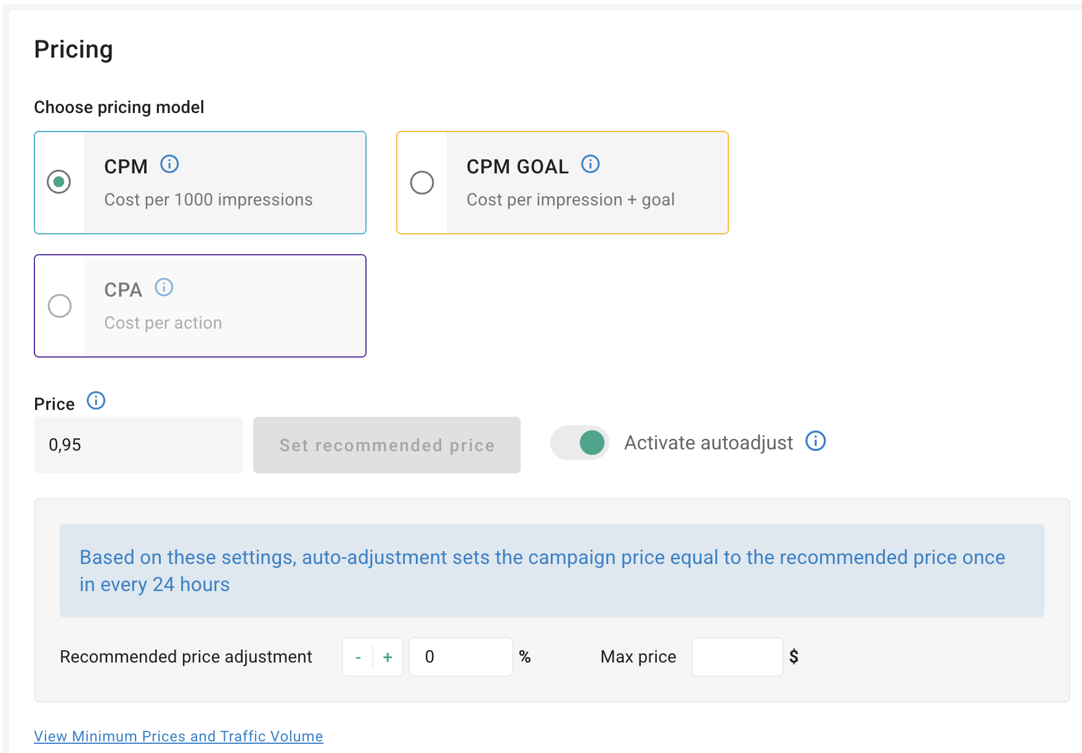Select the CPA pricing model radio button
1082x753 pixels.
click(x=60, y=306)
